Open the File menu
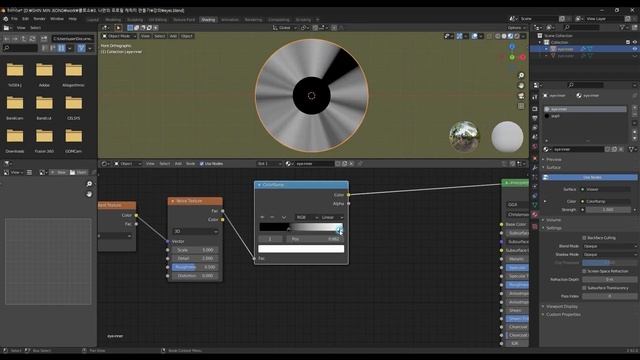The height and width of the screenshot is (360, 640). tap(14, 19)
